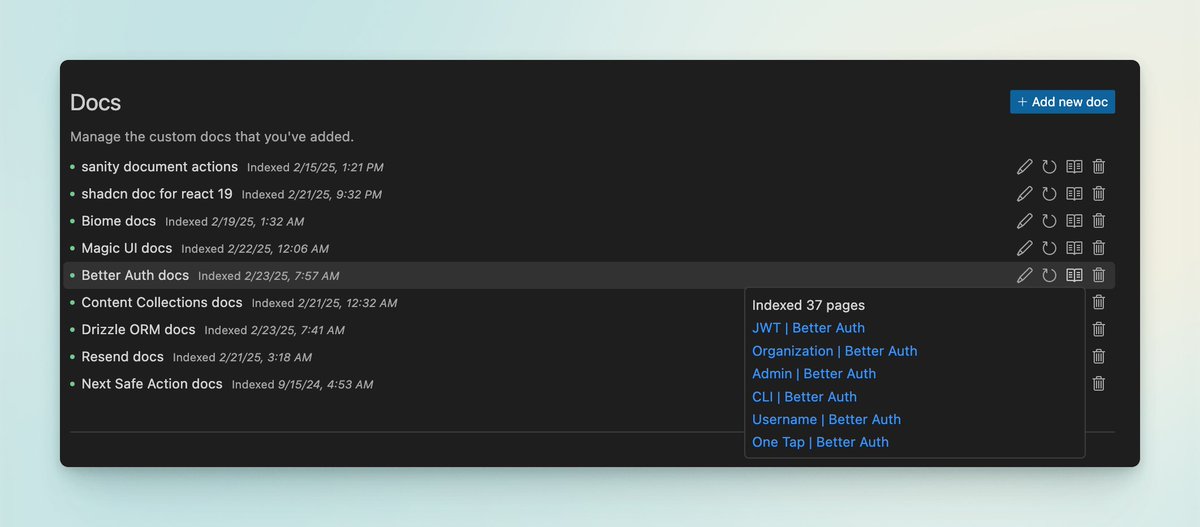Open the Admin | Better Auth link

pos(814,374)
